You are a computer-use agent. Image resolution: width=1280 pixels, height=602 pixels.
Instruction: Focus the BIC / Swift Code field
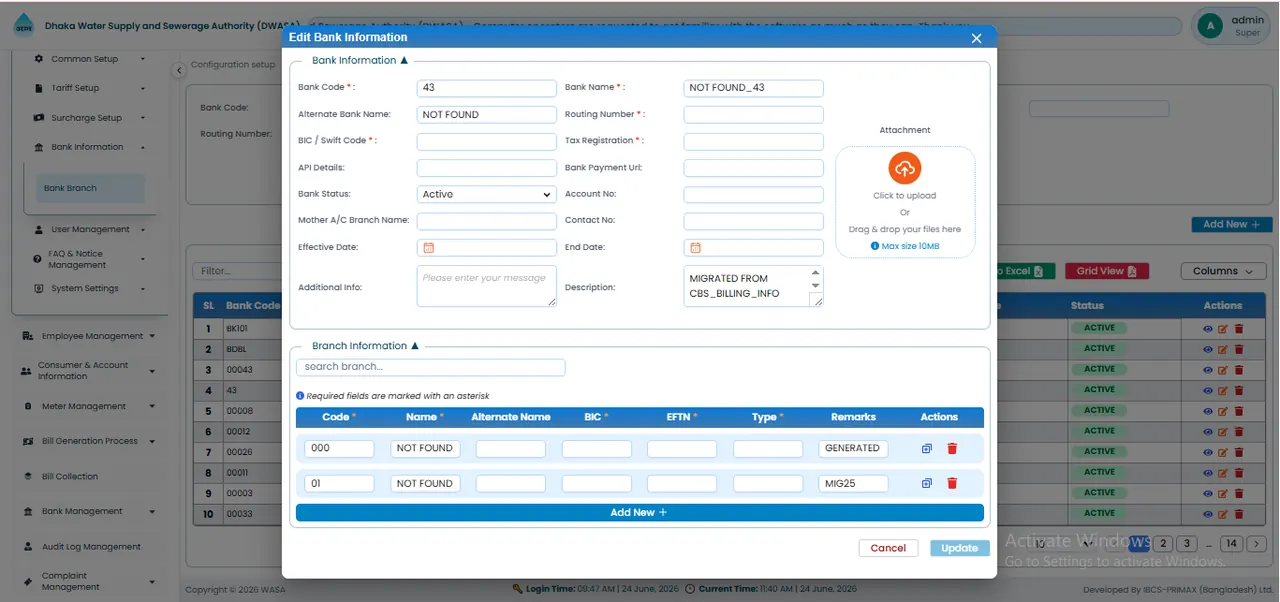486,141
